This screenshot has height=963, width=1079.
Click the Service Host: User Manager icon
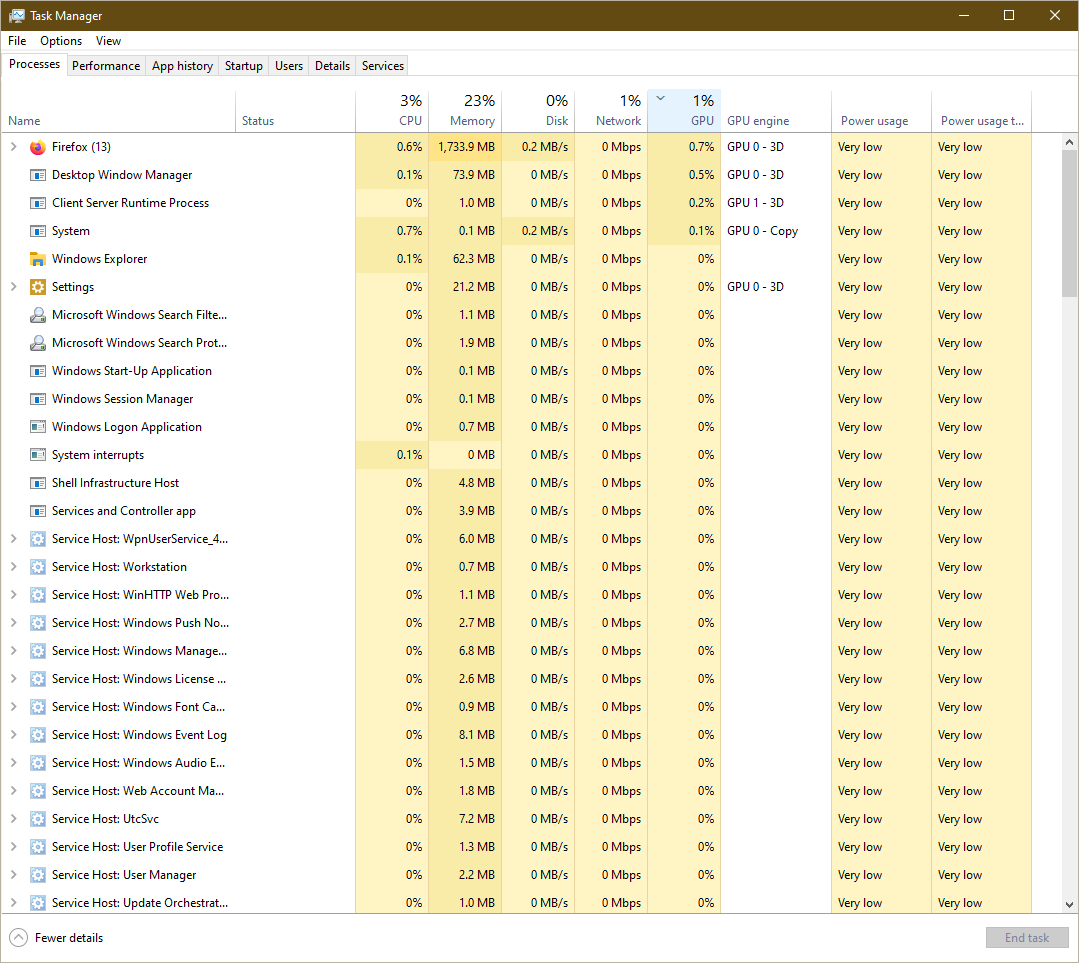[38, 875]
